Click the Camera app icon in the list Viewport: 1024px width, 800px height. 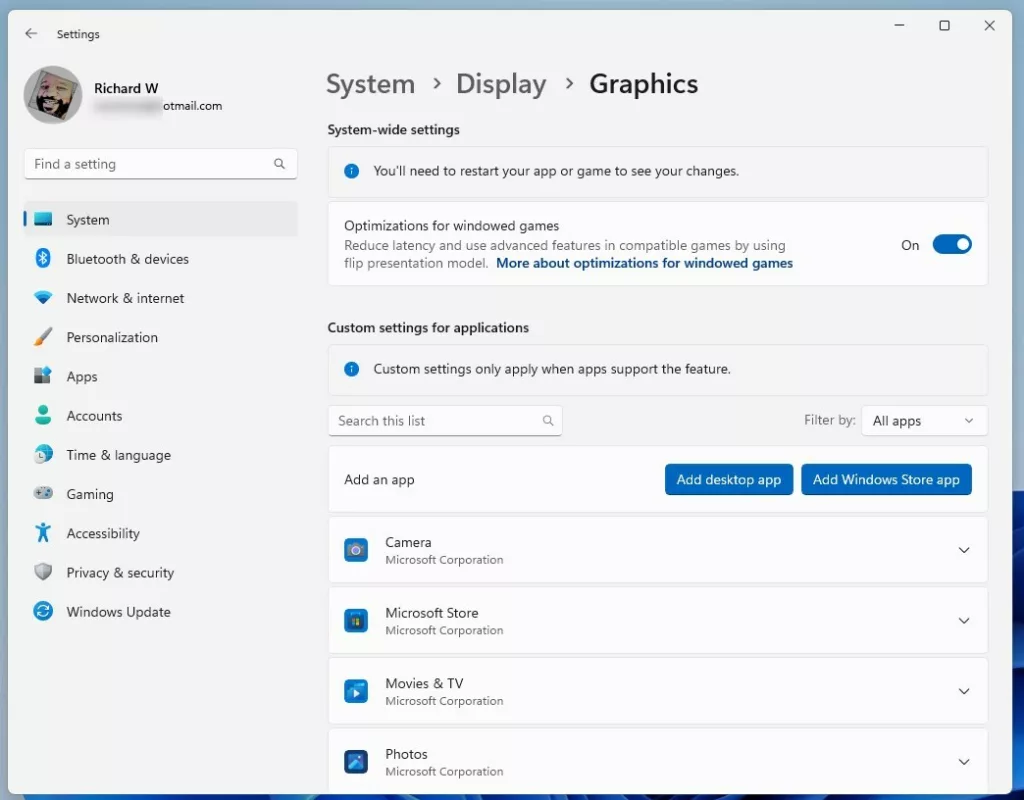pos(356,550)
